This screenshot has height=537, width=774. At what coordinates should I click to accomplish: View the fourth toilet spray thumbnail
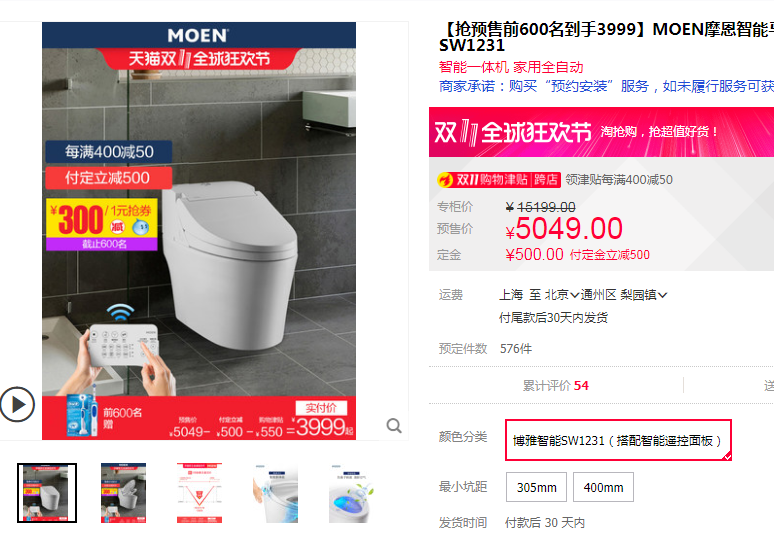coord(275,493)
